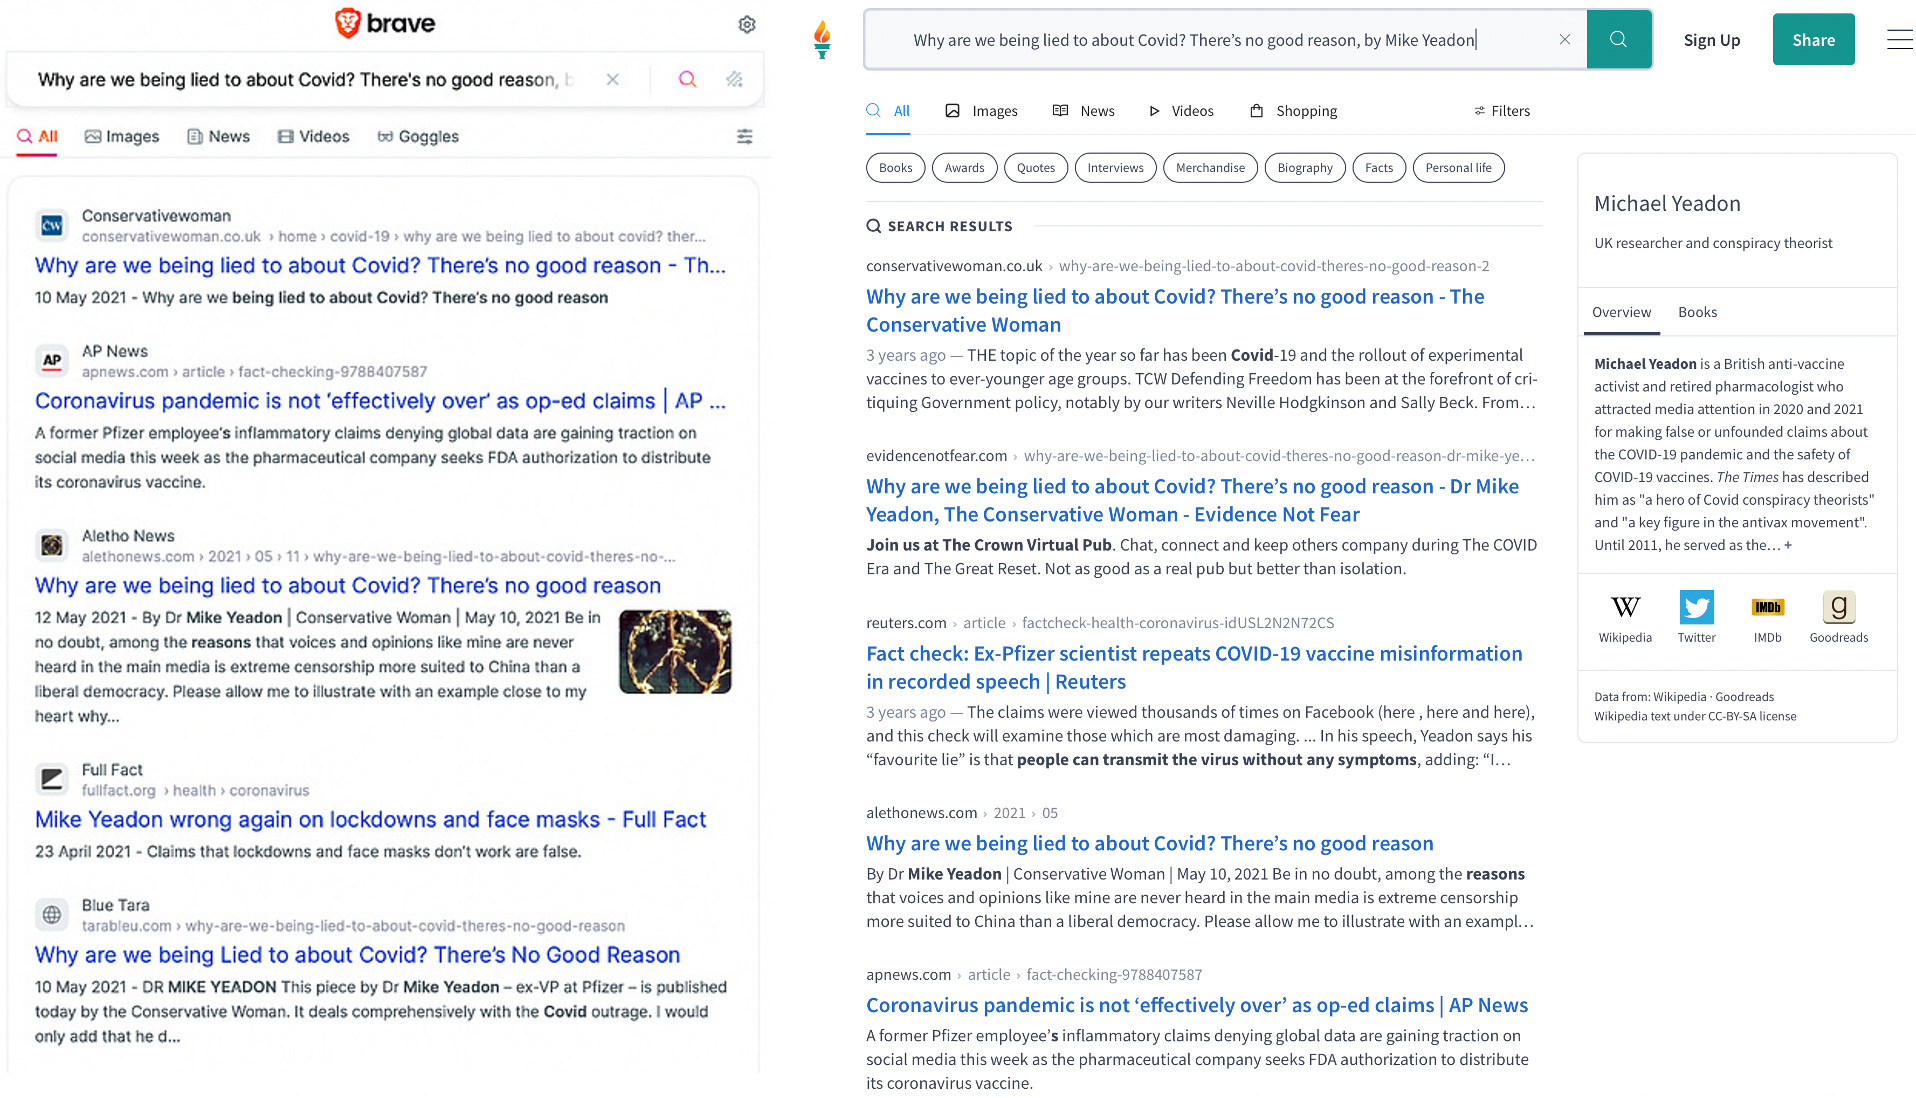Click the Brave lion logo
The height and width of the screenshot is (1098, 1916).
347,23
